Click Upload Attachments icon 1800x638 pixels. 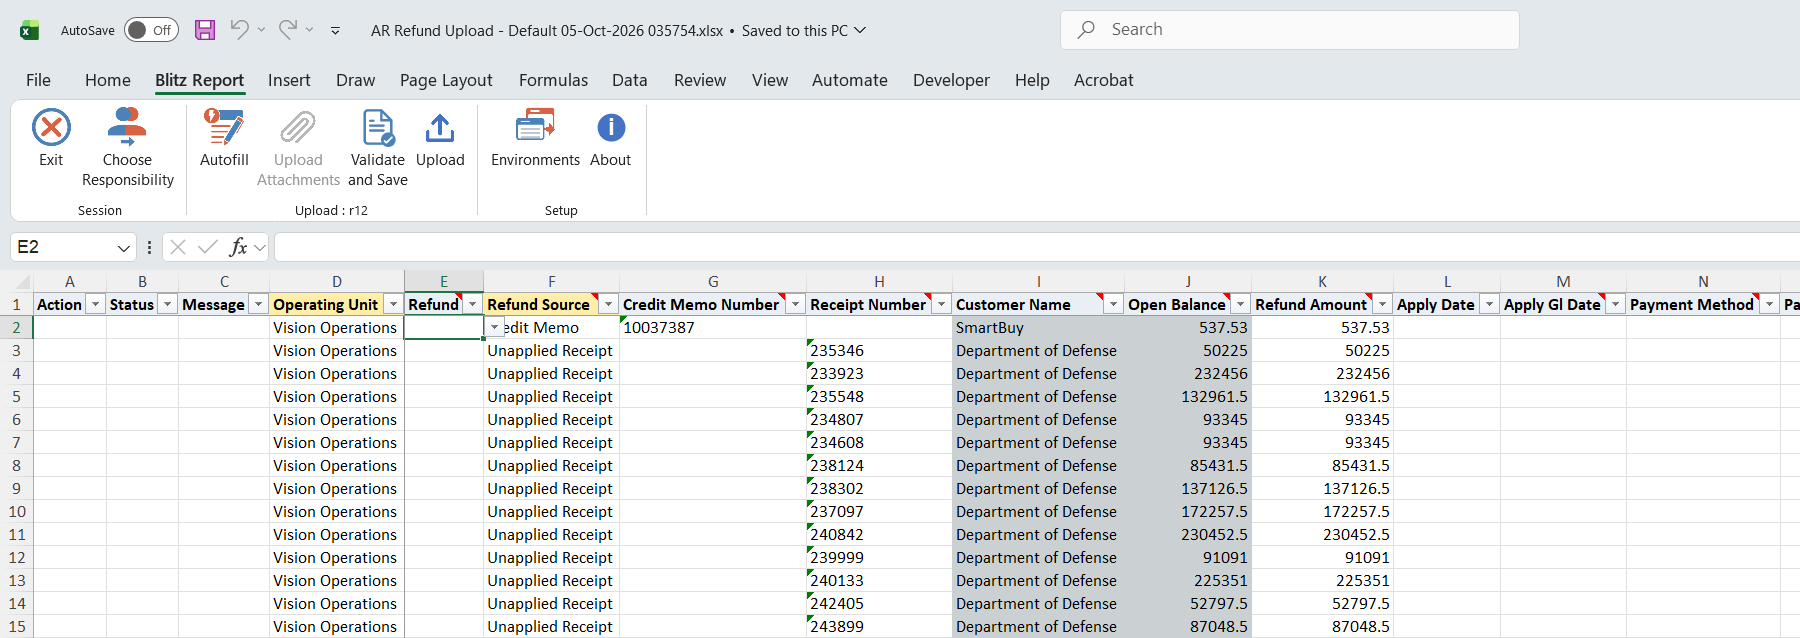coord(298,128)
